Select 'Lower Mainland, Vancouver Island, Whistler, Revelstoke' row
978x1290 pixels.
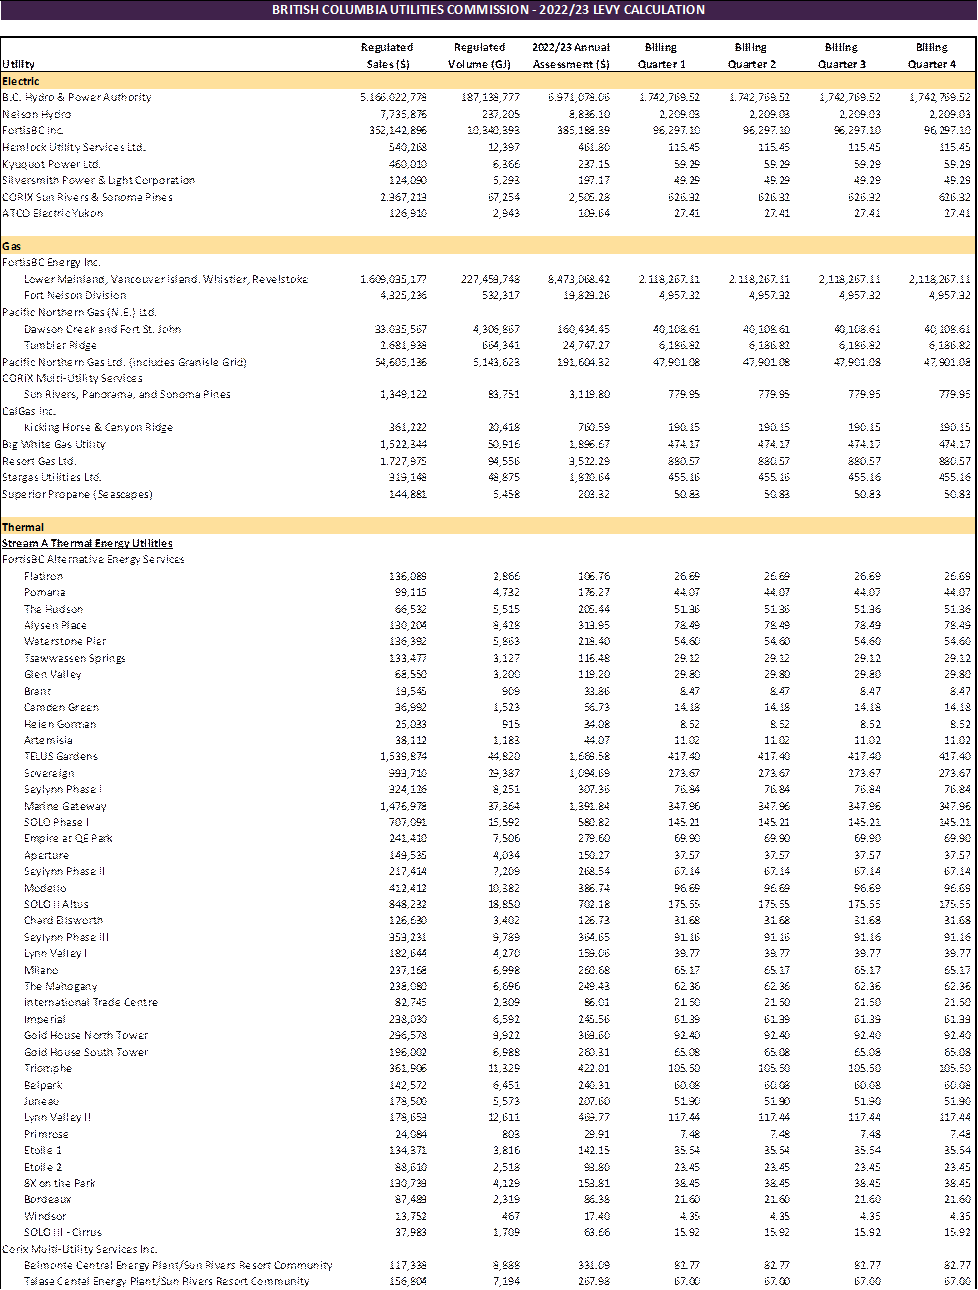click(166, 279)
